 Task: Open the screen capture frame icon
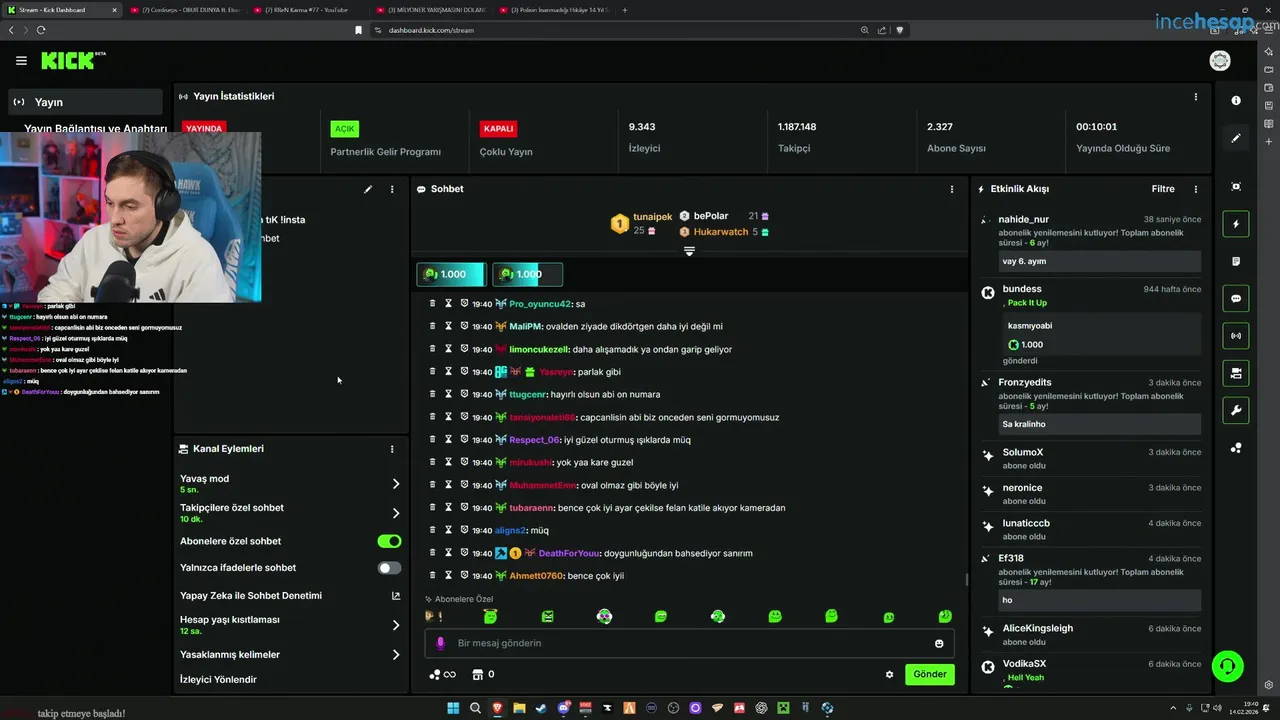coord(1236,187)
